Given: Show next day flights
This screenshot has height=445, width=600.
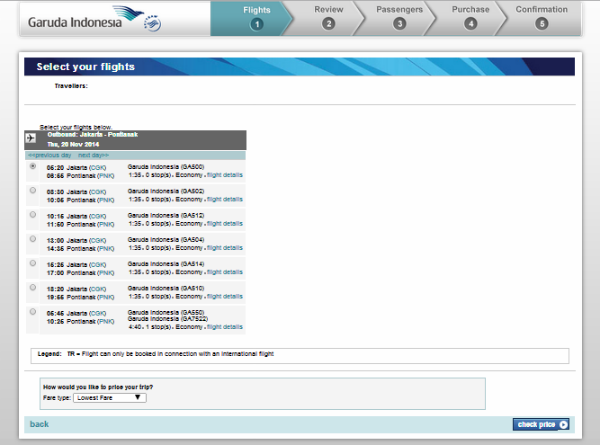Looking at the screenshot, I should tap(93, 155).
